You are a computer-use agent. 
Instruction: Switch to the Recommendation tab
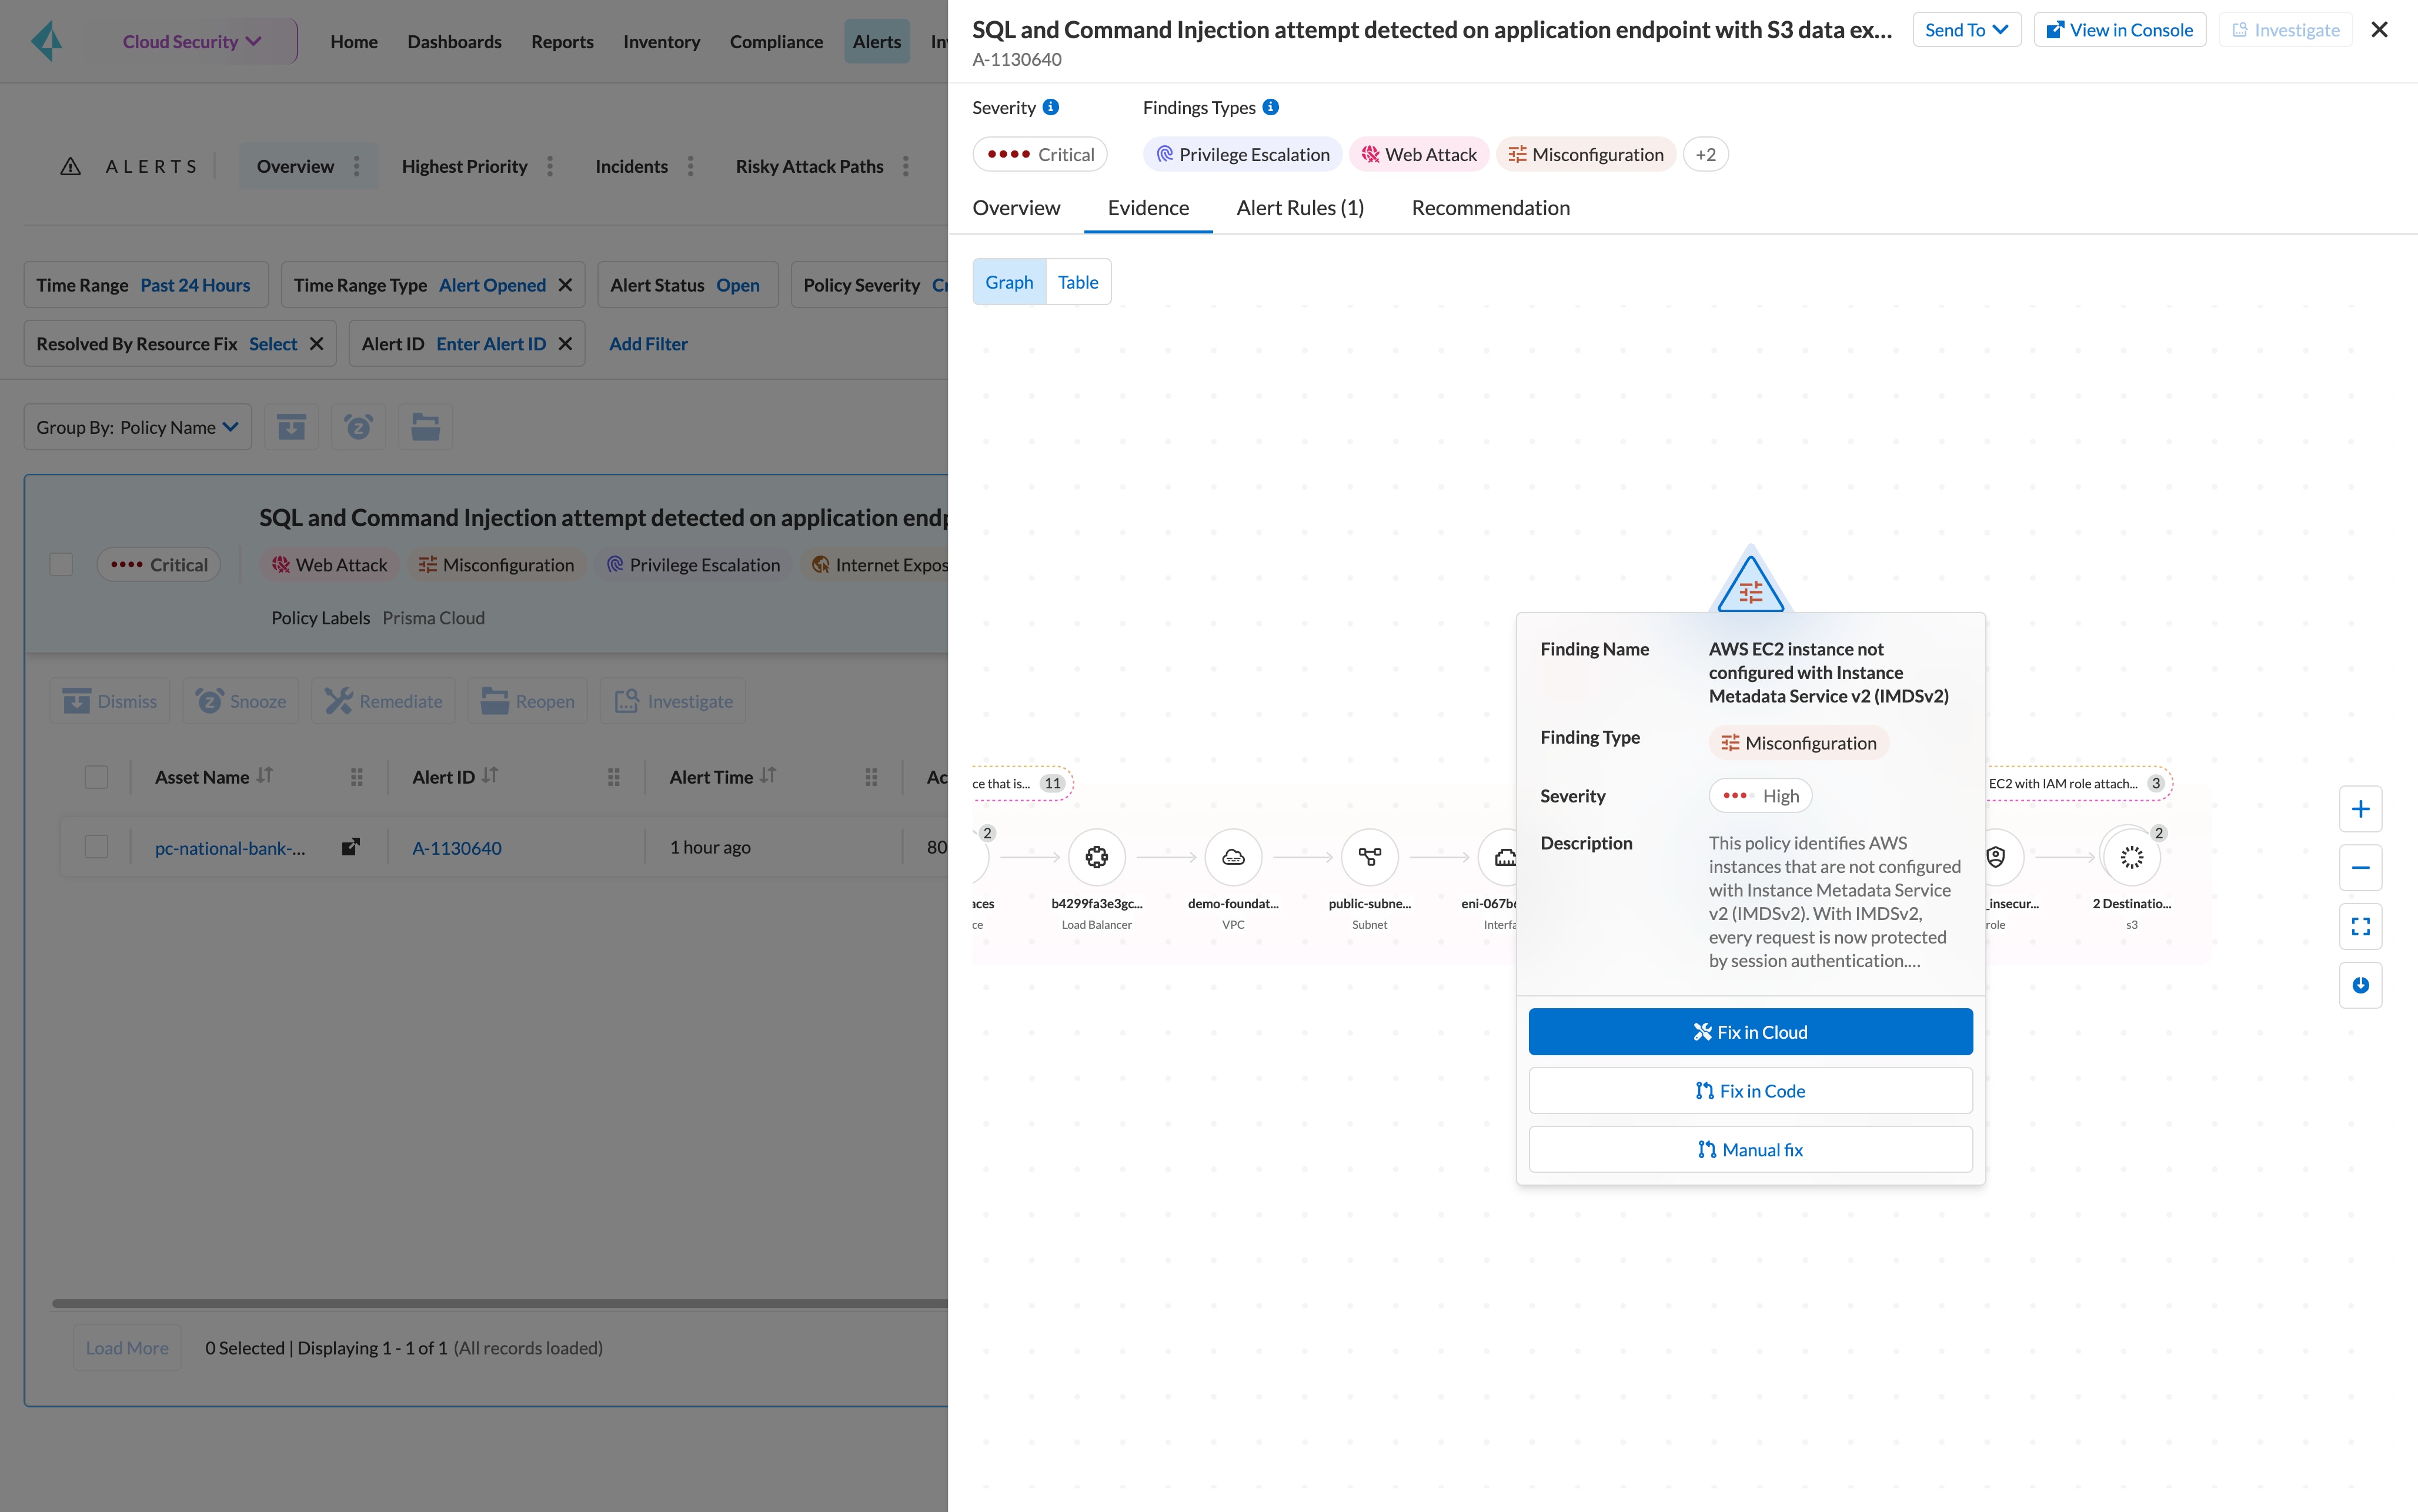pos(1491,208)
